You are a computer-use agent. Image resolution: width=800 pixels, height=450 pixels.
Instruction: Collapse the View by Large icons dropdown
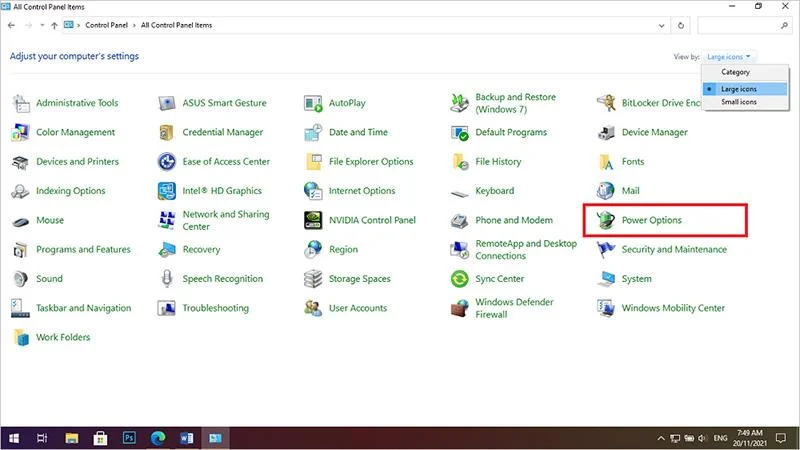729,57
